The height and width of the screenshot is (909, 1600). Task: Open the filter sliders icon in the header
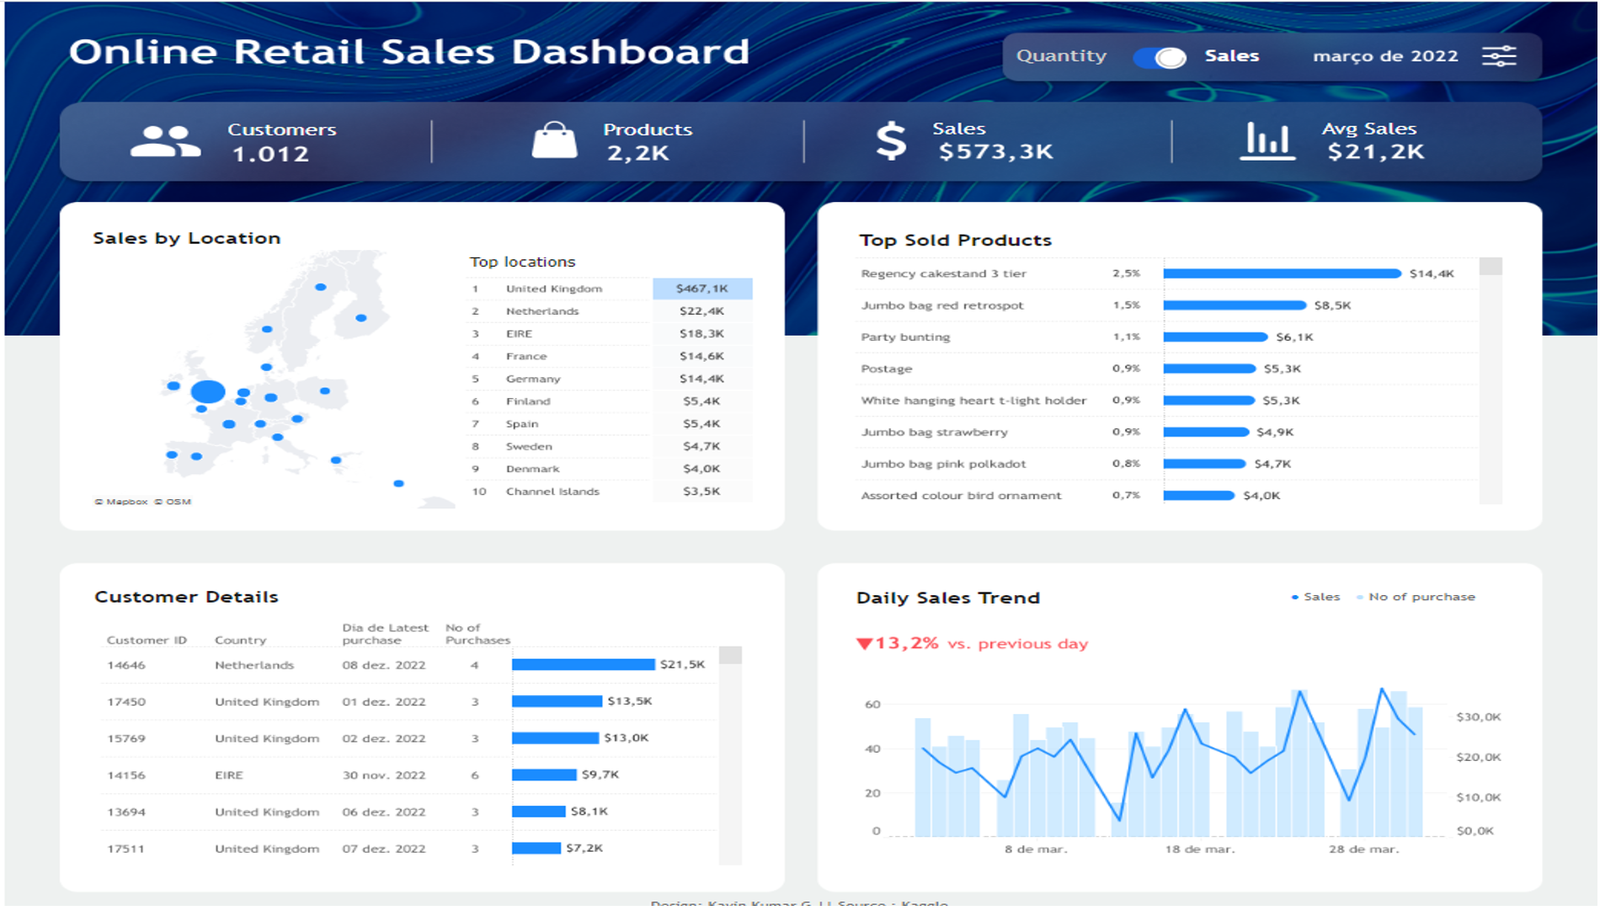coord(1501,56)
